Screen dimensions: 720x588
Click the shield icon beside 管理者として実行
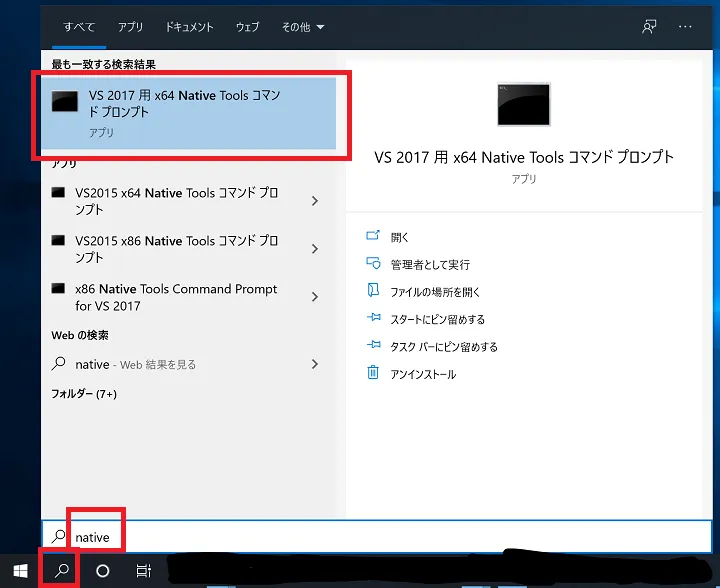373,263
